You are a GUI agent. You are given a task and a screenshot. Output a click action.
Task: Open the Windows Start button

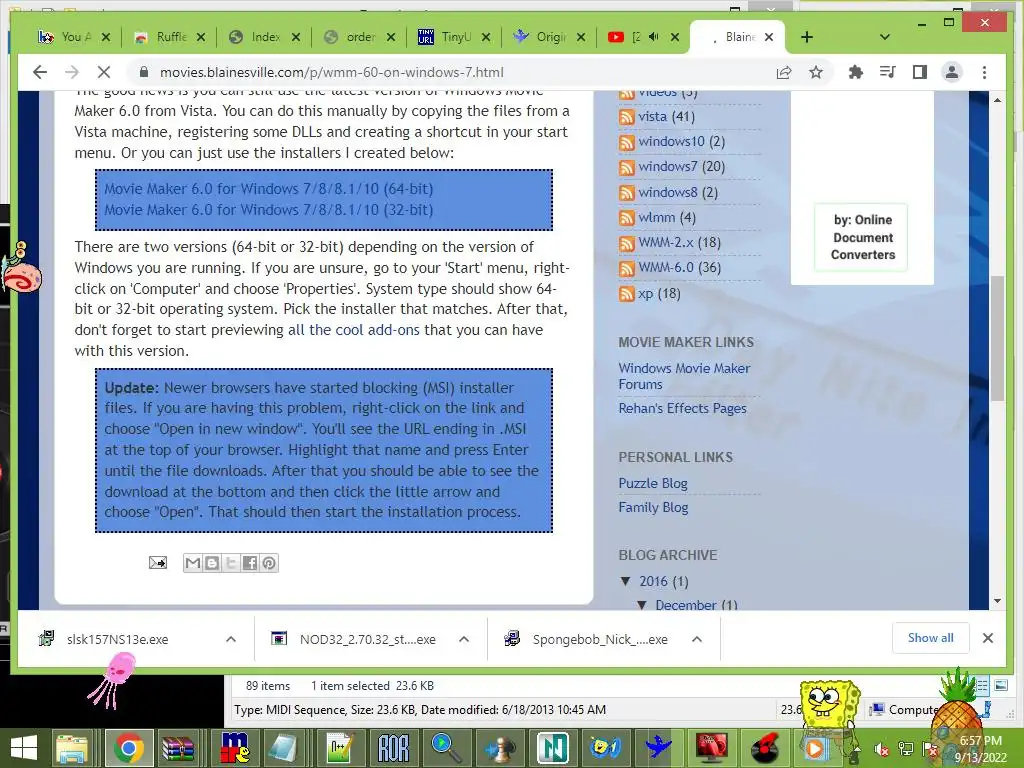24,748
